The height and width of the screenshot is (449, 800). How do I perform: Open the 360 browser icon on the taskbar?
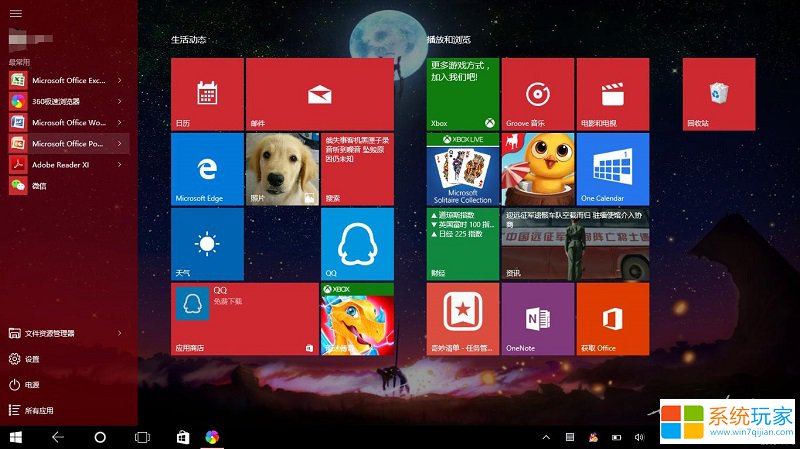pos(212,437)
